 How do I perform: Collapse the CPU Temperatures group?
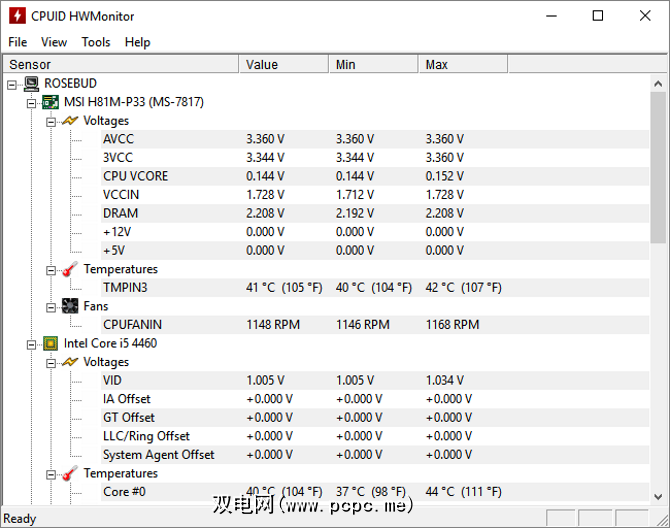(x=51, y=475)
